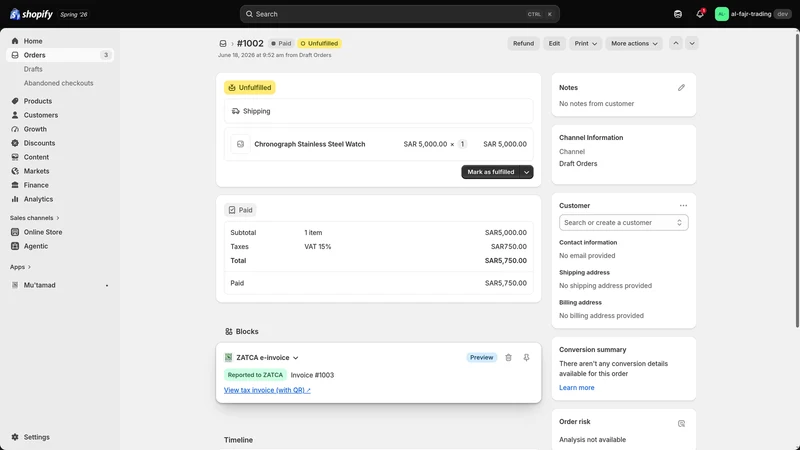Go to the next order with down arrow

(692, 43)
